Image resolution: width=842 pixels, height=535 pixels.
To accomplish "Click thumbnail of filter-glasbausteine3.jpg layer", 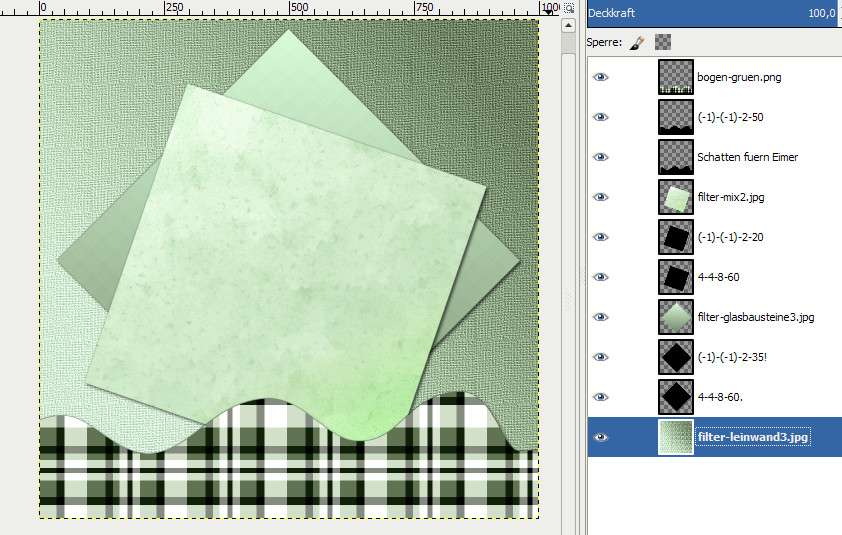I will click(x=675, y=317).
